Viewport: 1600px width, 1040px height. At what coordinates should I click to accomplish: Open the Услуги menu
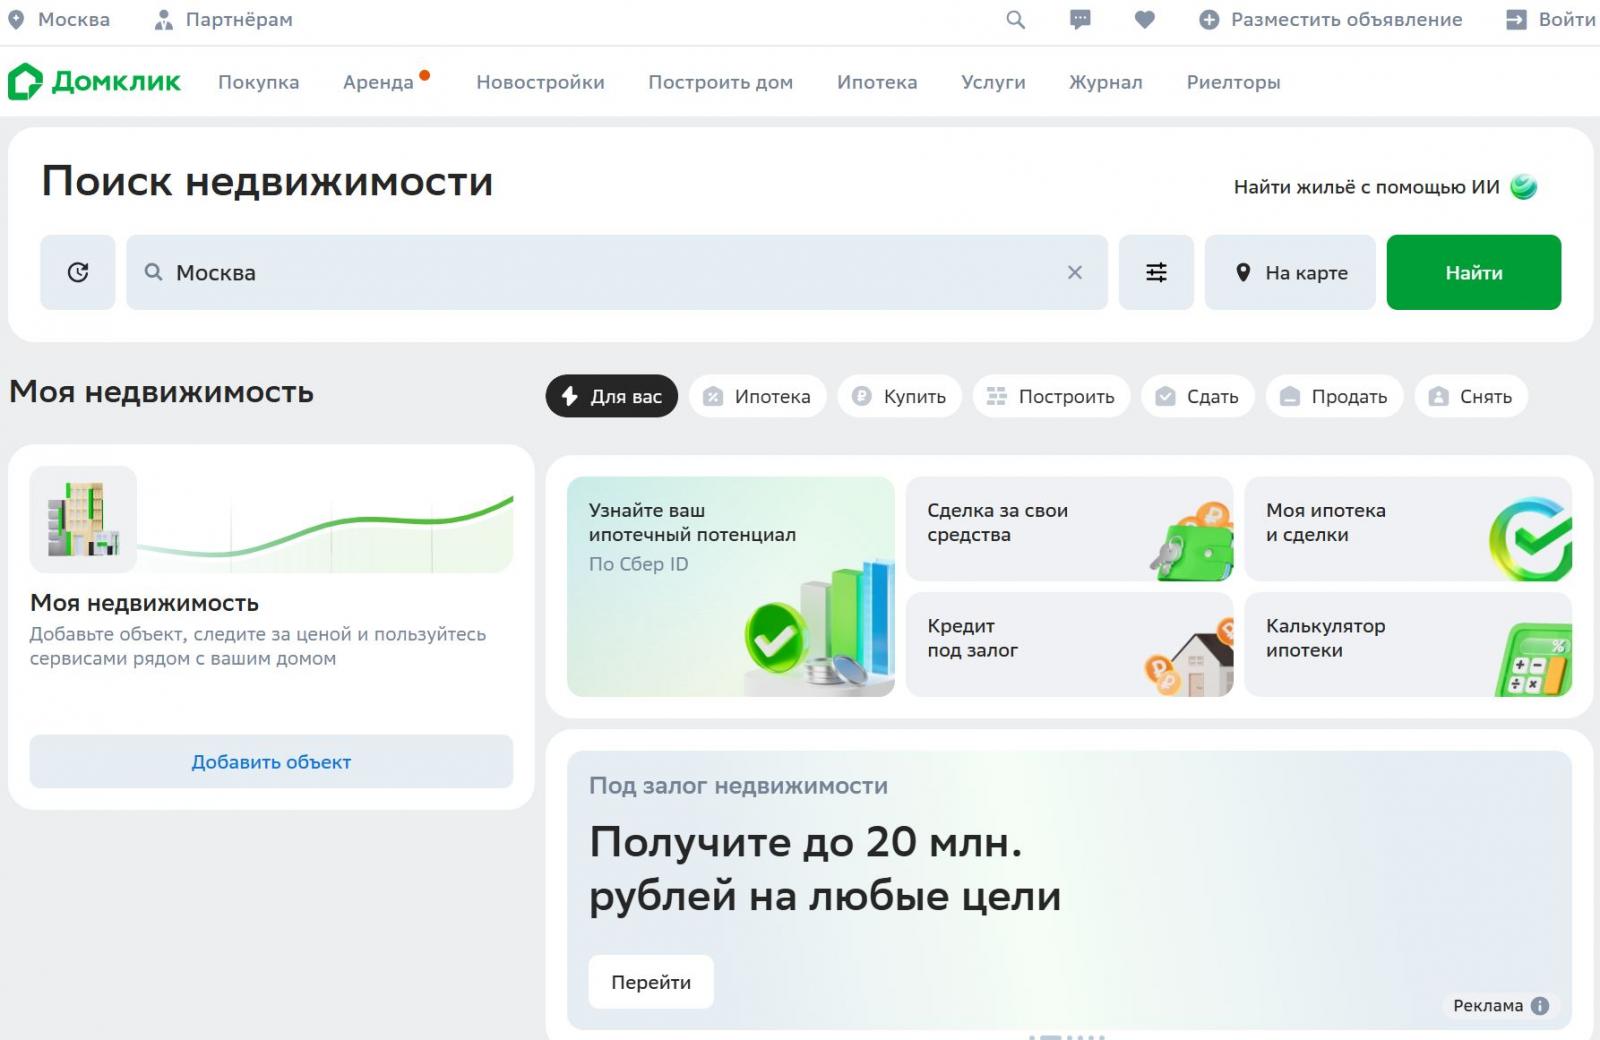(993, 82)
